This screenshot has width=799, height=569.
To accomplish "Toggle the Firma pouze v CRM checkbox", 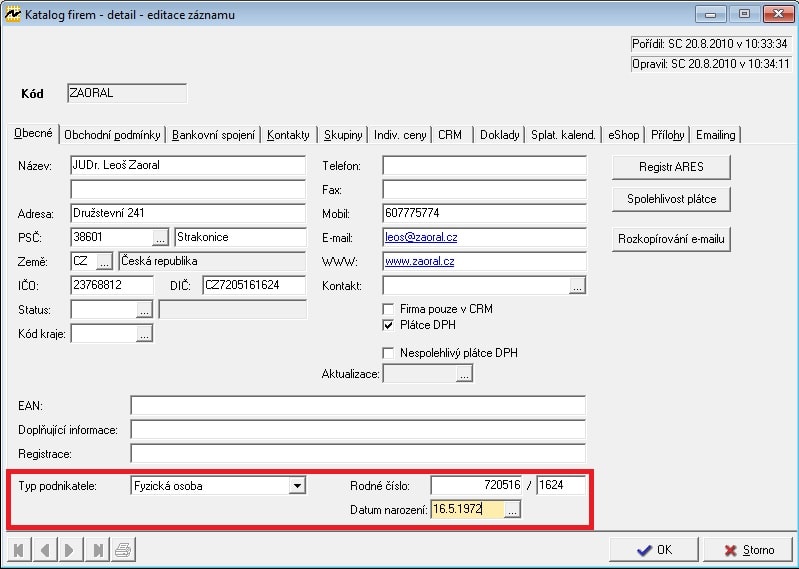I will (388, 309).
